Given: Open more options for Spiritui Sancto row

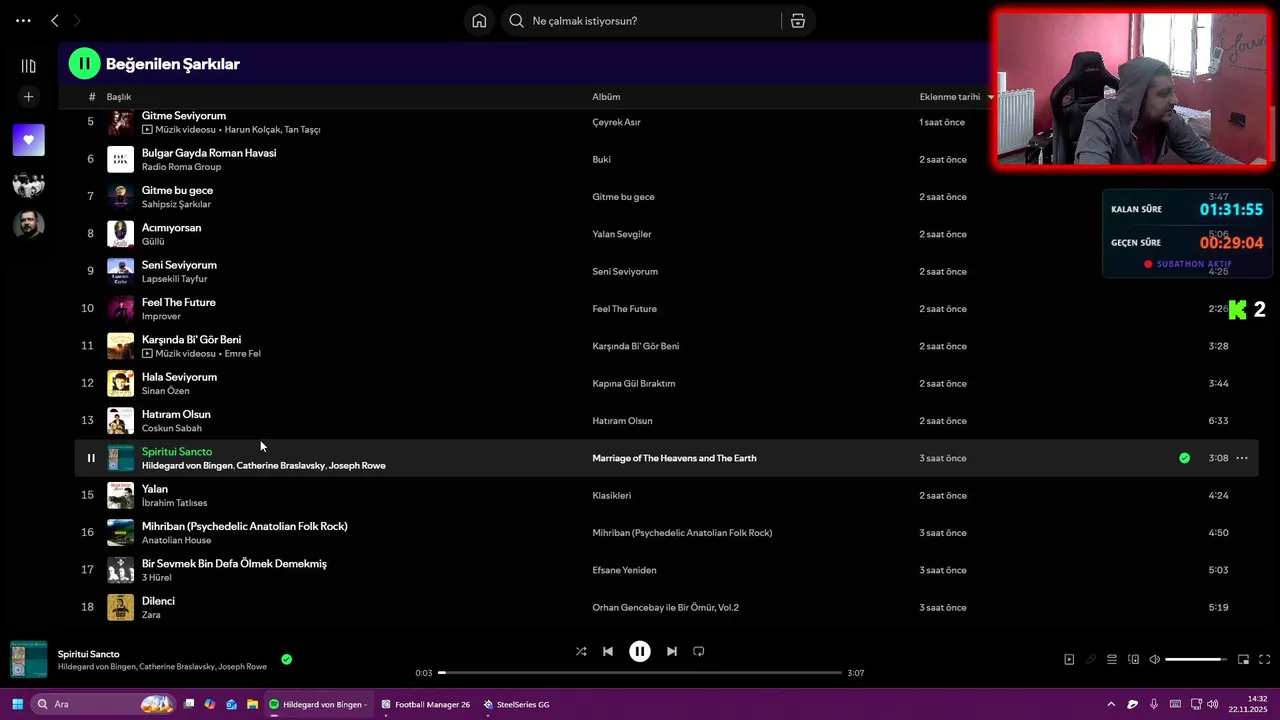Looking at the screenshot, I should [x=1242, y=458].
